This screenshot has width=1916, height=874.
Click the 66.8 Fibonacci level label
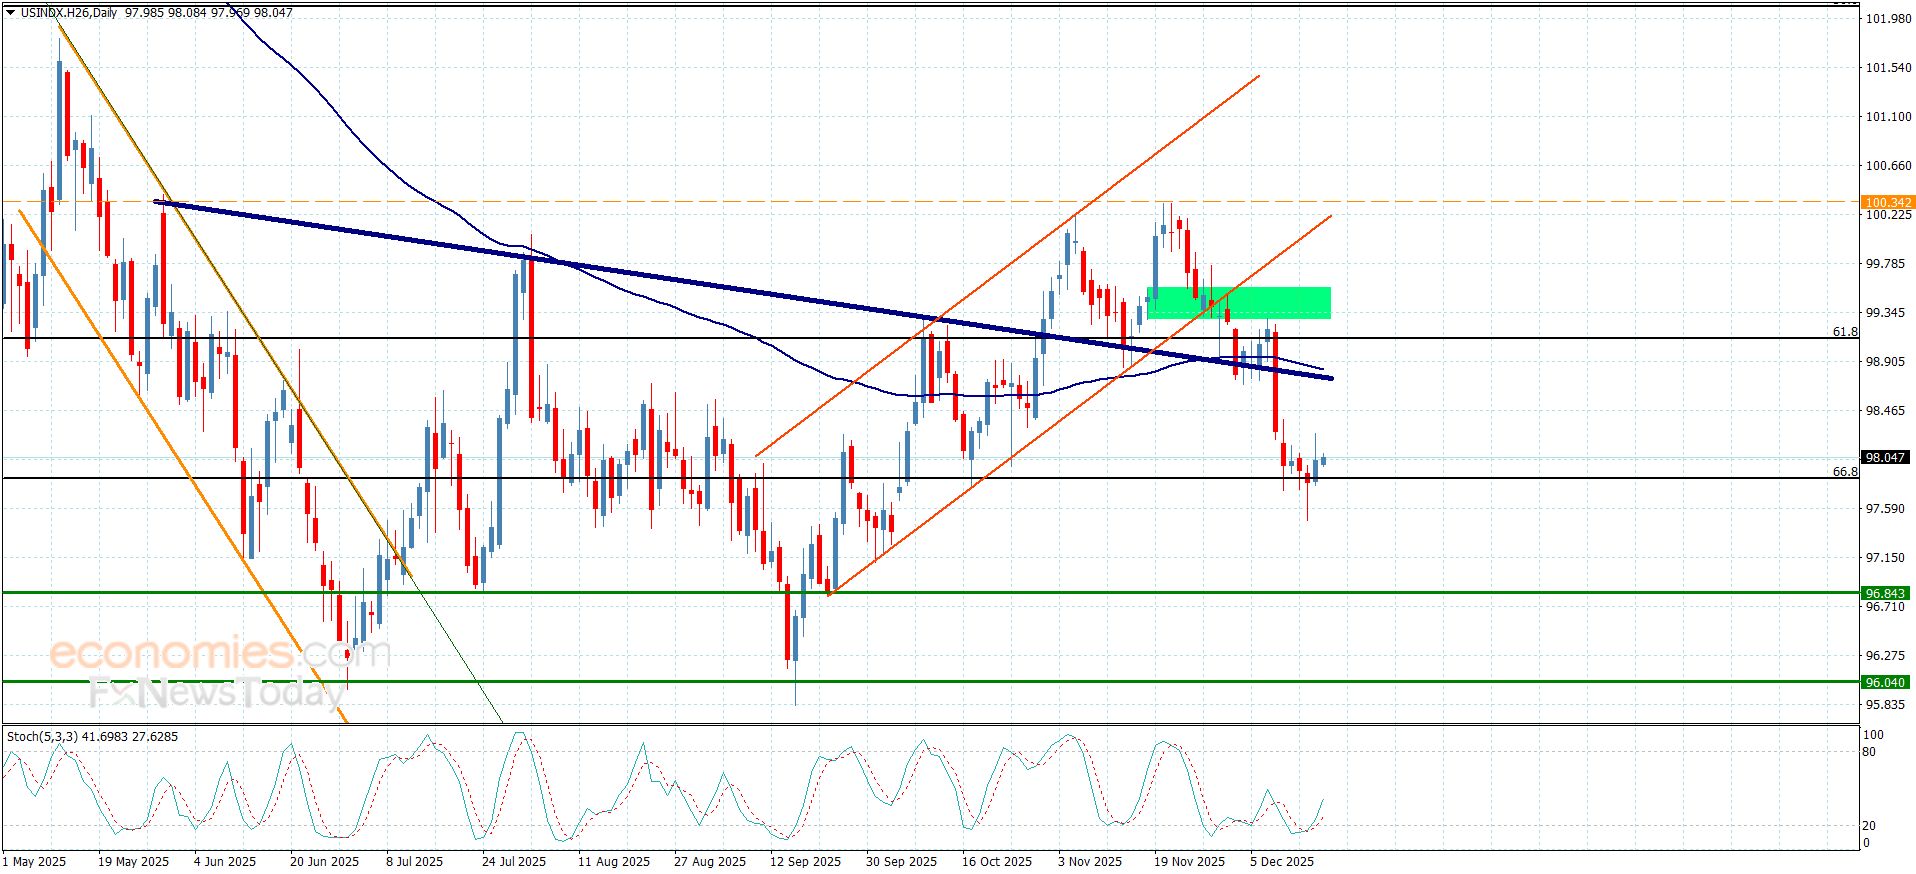[x=1844, y=471]
